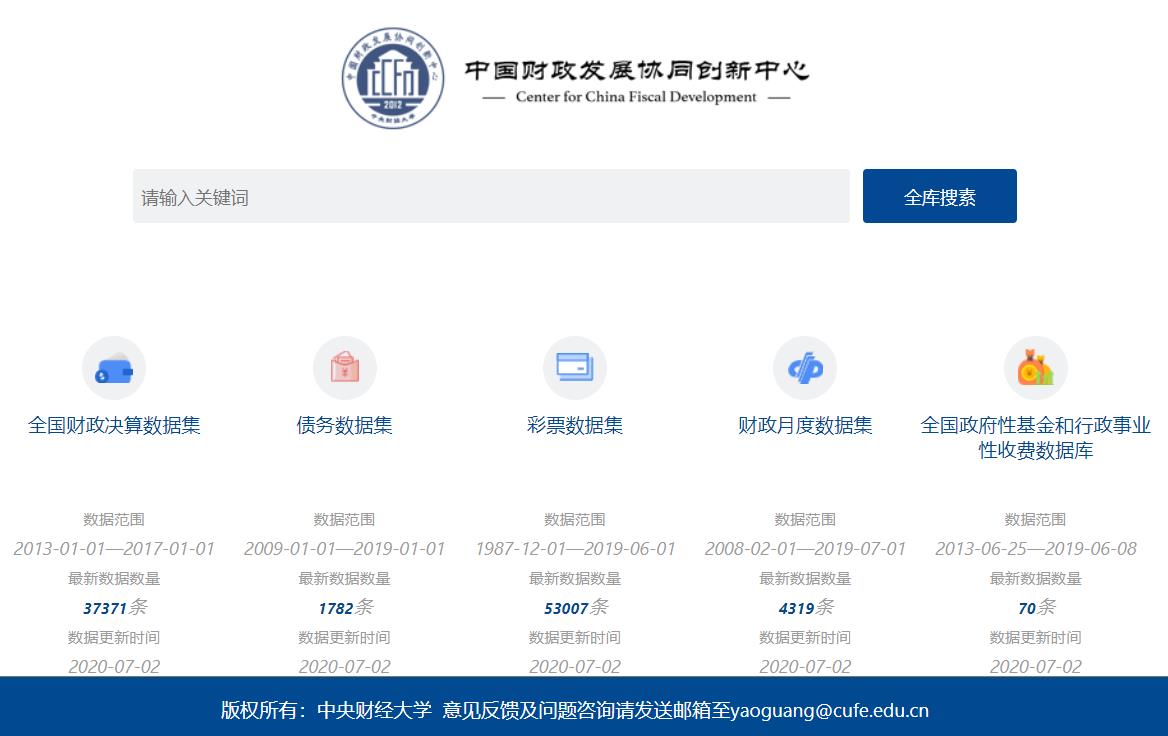
Task: Select the date range 2009-01-01—2019-01-01
Action: (344, 549)
